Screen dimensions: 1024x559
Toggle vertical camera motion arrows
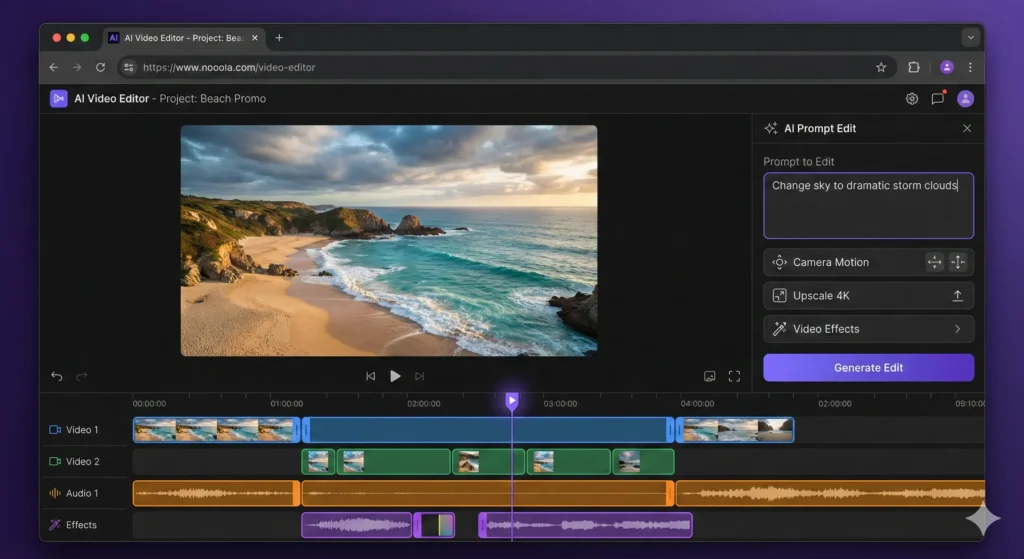tap(958, 262)
